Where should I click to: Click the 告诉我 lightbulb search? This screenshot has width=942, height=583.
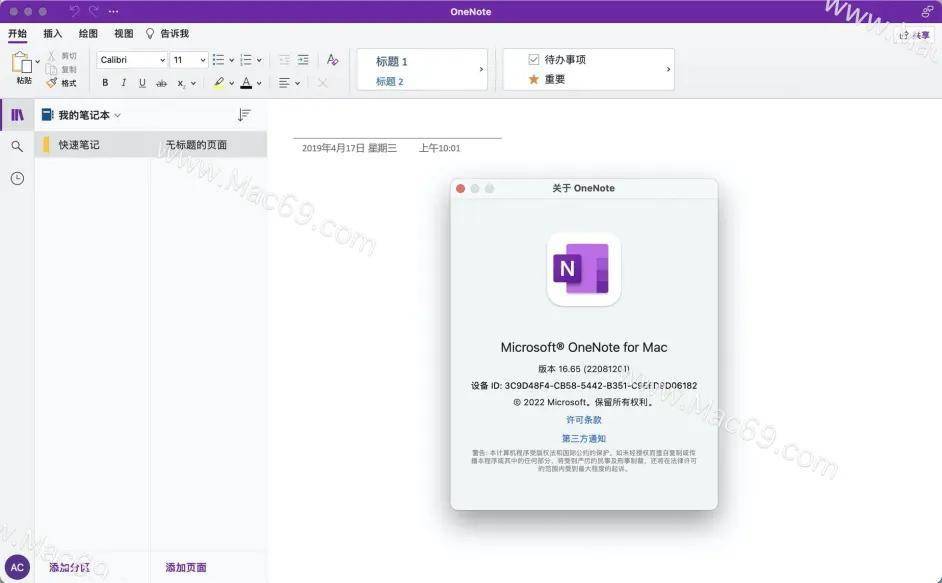pos(168,34)
